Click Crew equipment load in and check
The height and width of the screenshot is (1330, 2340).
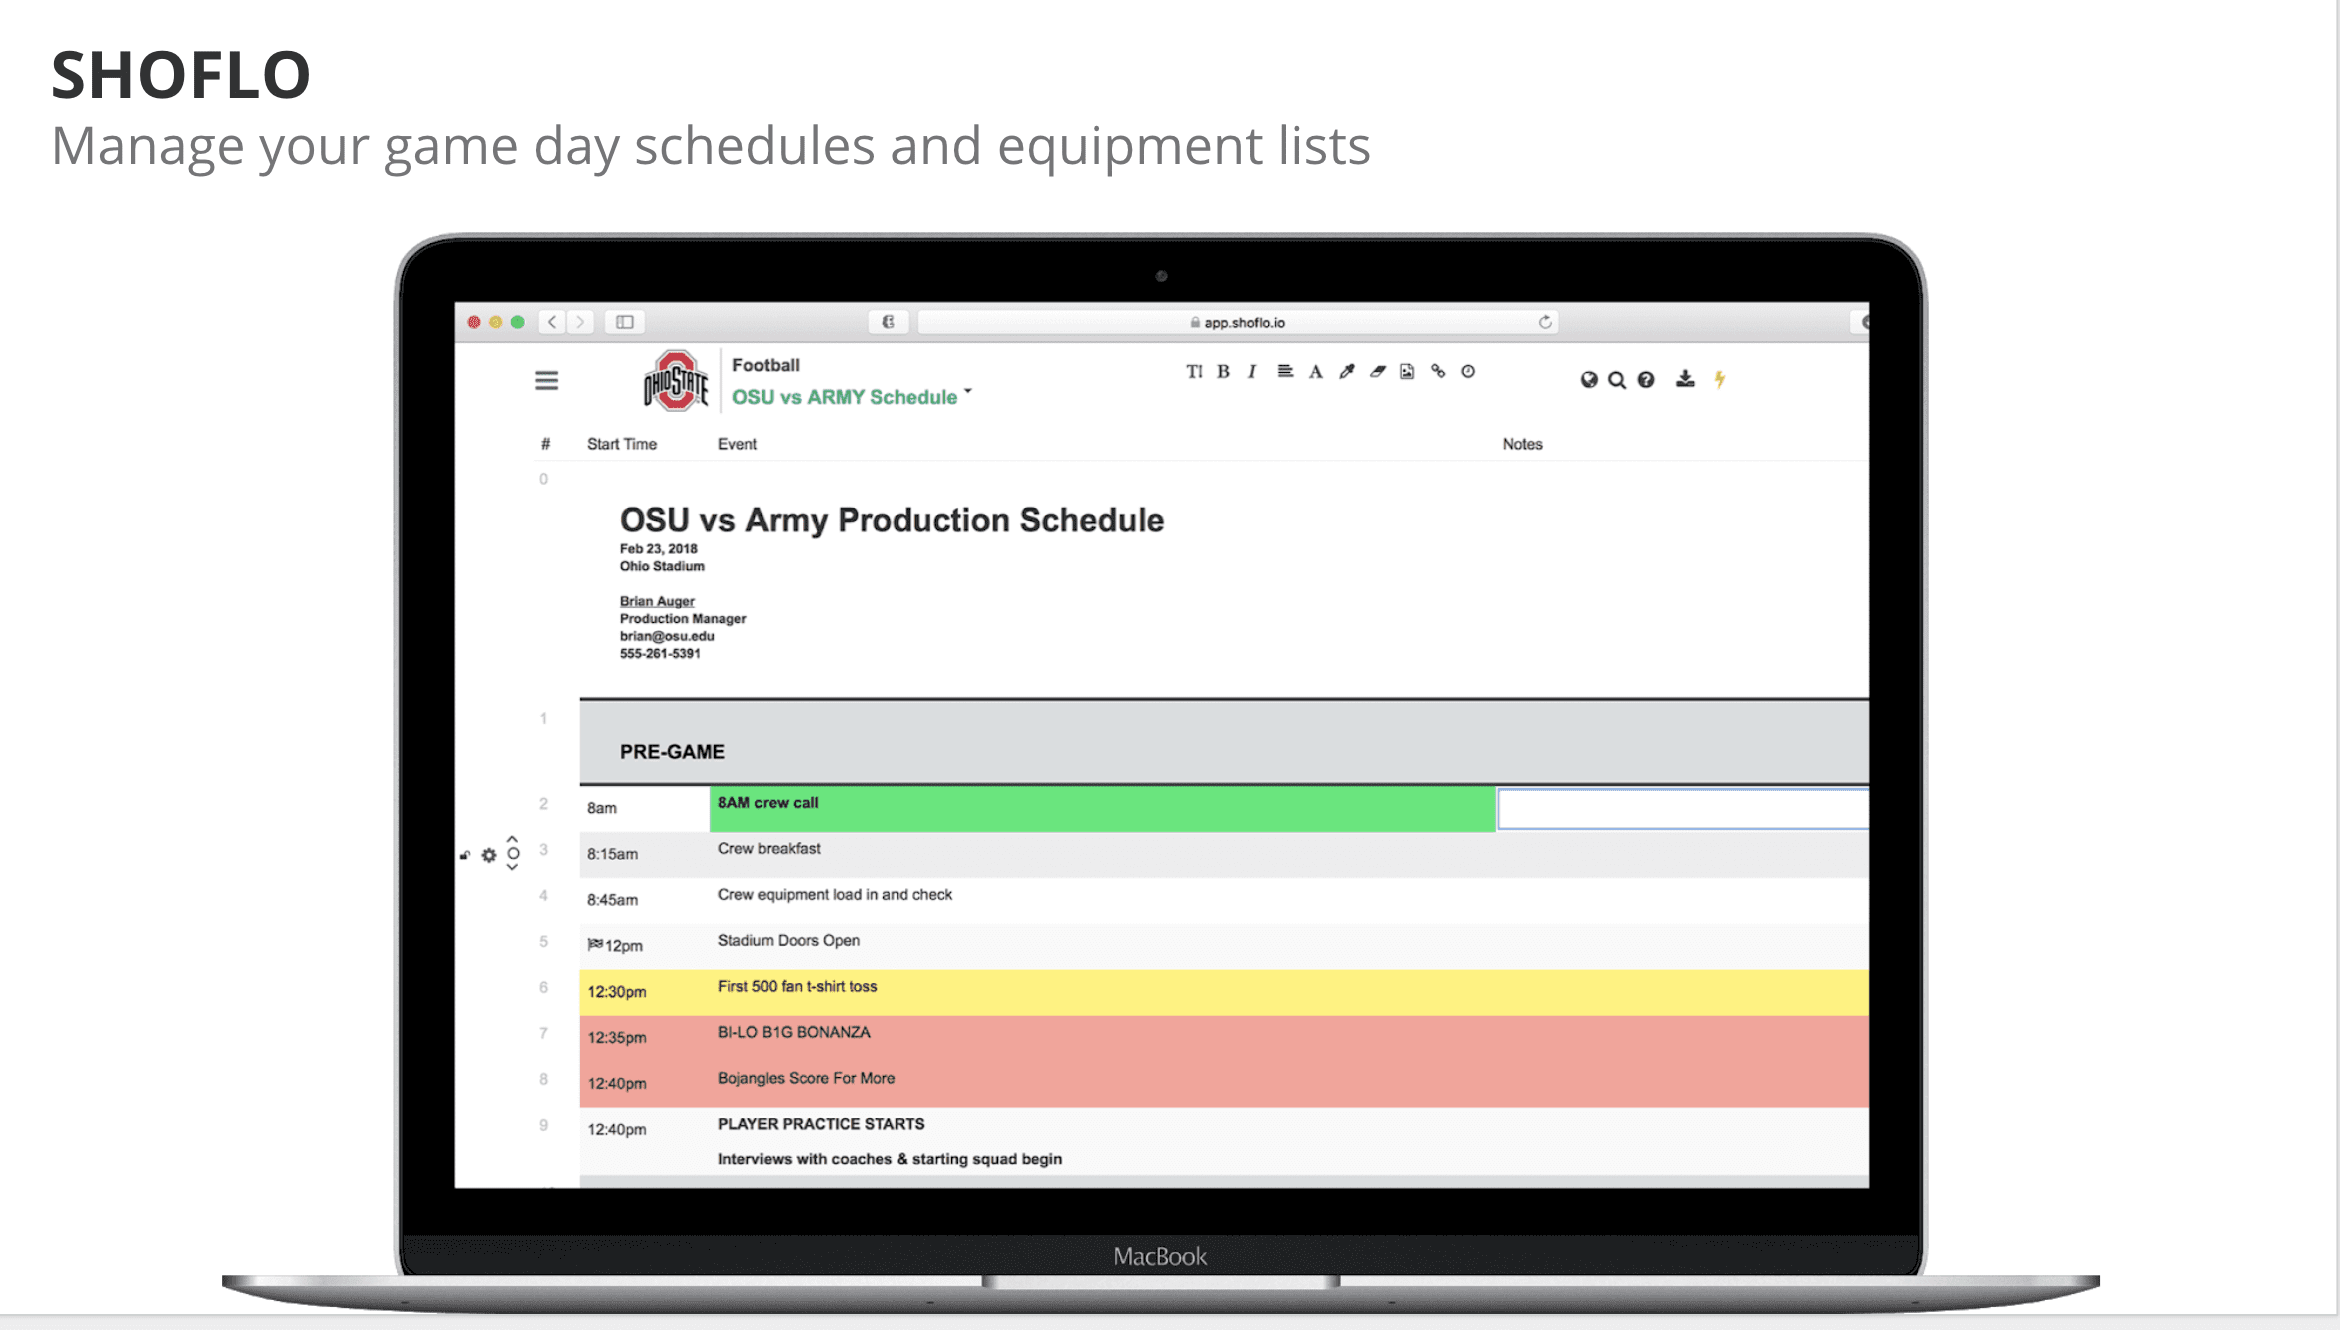[x=835, y=894]
